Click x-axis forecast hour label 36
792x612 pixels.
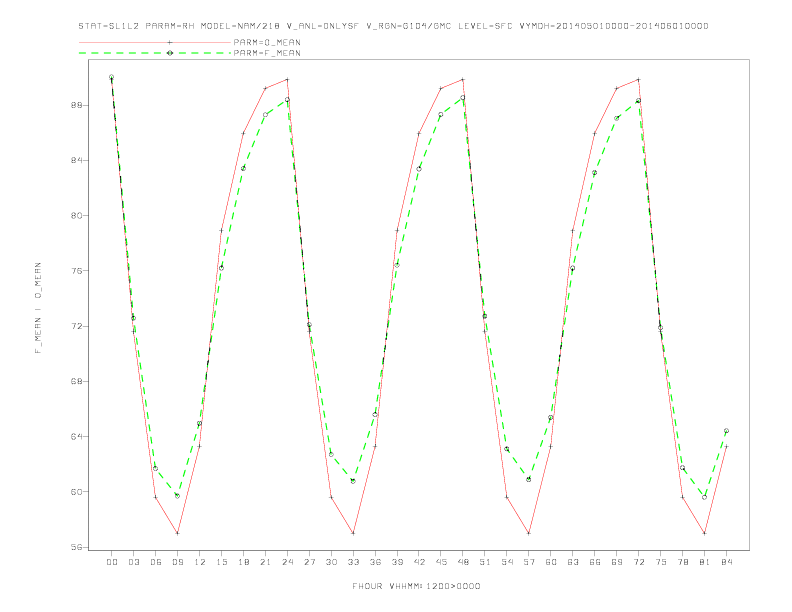pos(375,562)
